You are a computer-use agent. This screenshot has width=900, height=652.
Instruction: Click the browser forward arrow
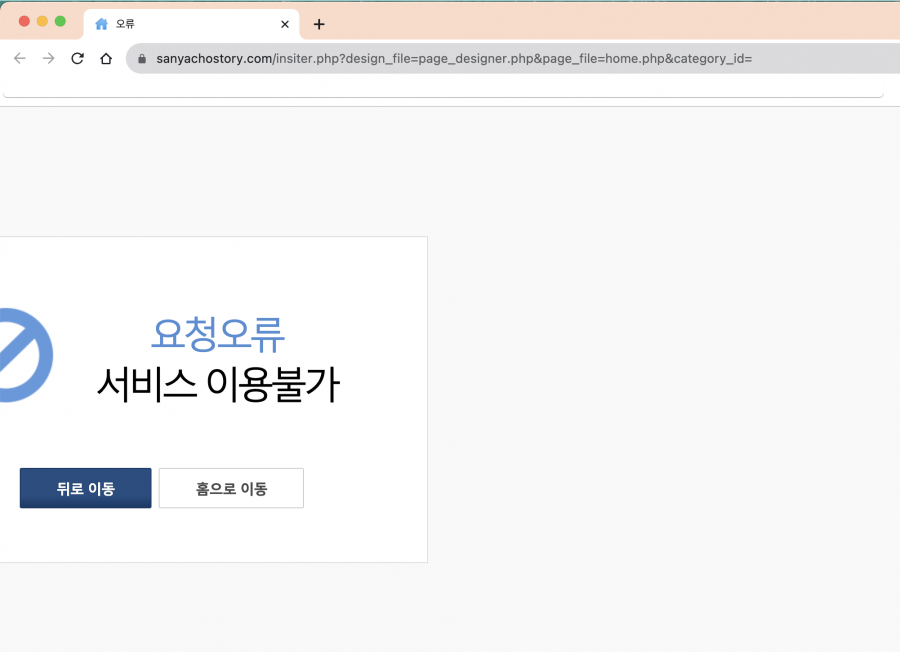point(48,59)
